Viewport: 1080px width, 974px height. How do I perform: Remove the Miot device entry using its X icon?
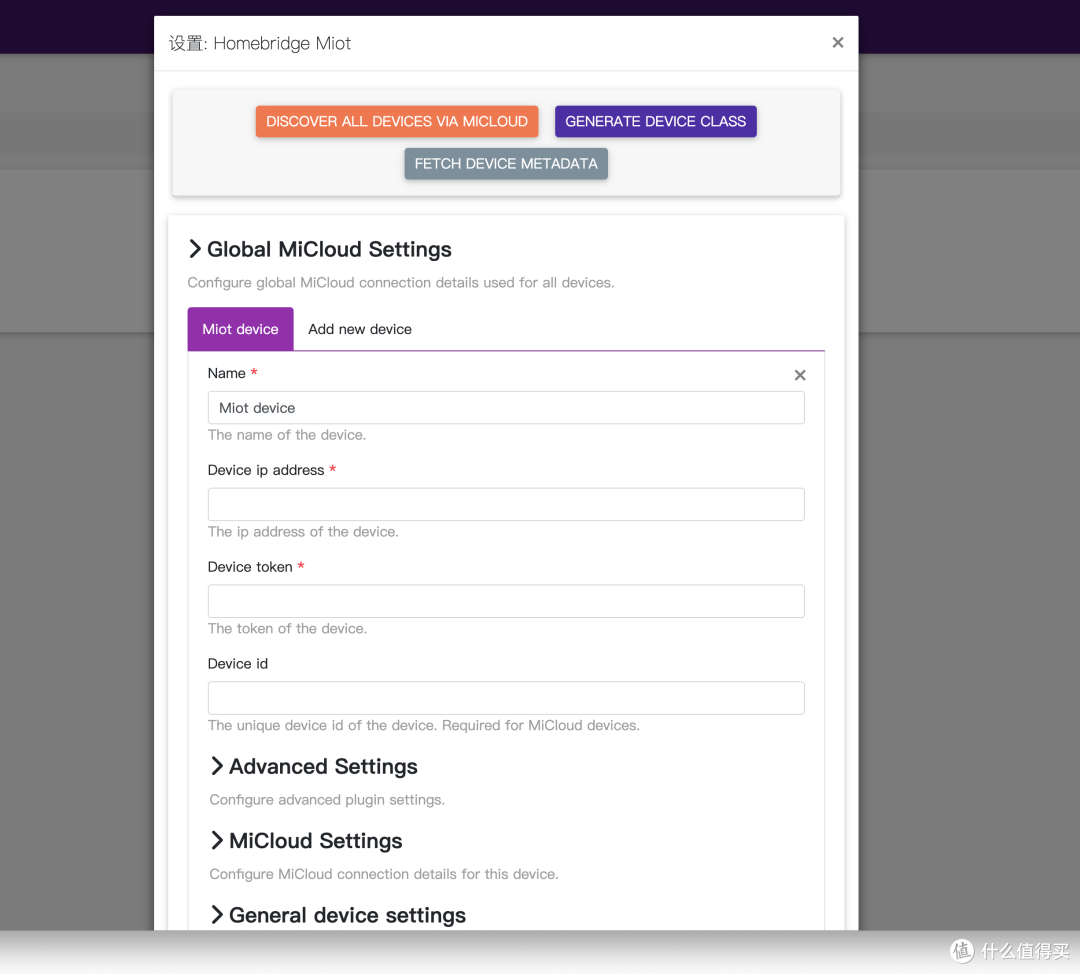click(x=799, y=375)
